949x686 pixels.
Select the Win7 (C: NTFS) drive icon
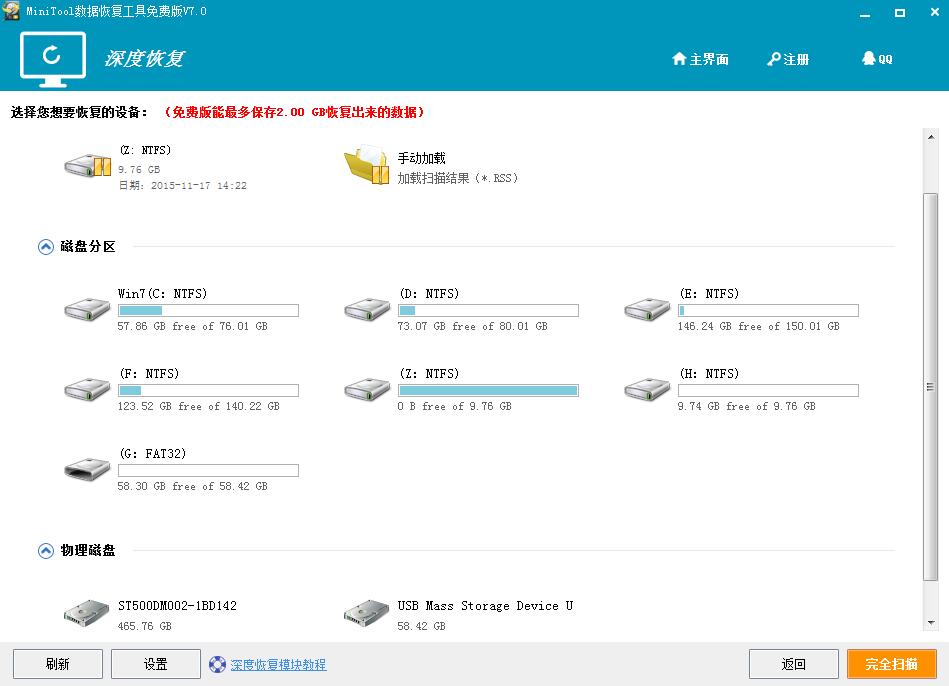[x=87, y=309]
